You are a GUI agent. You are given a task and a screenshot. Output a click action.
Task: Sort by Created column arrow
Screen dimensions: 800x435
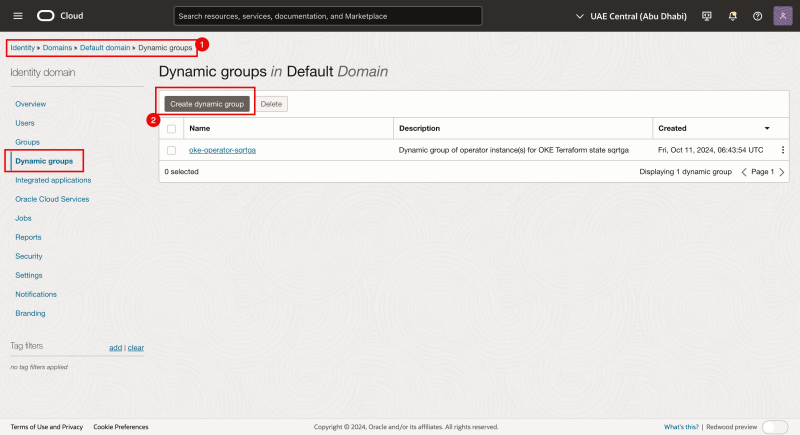coord(767,129)
